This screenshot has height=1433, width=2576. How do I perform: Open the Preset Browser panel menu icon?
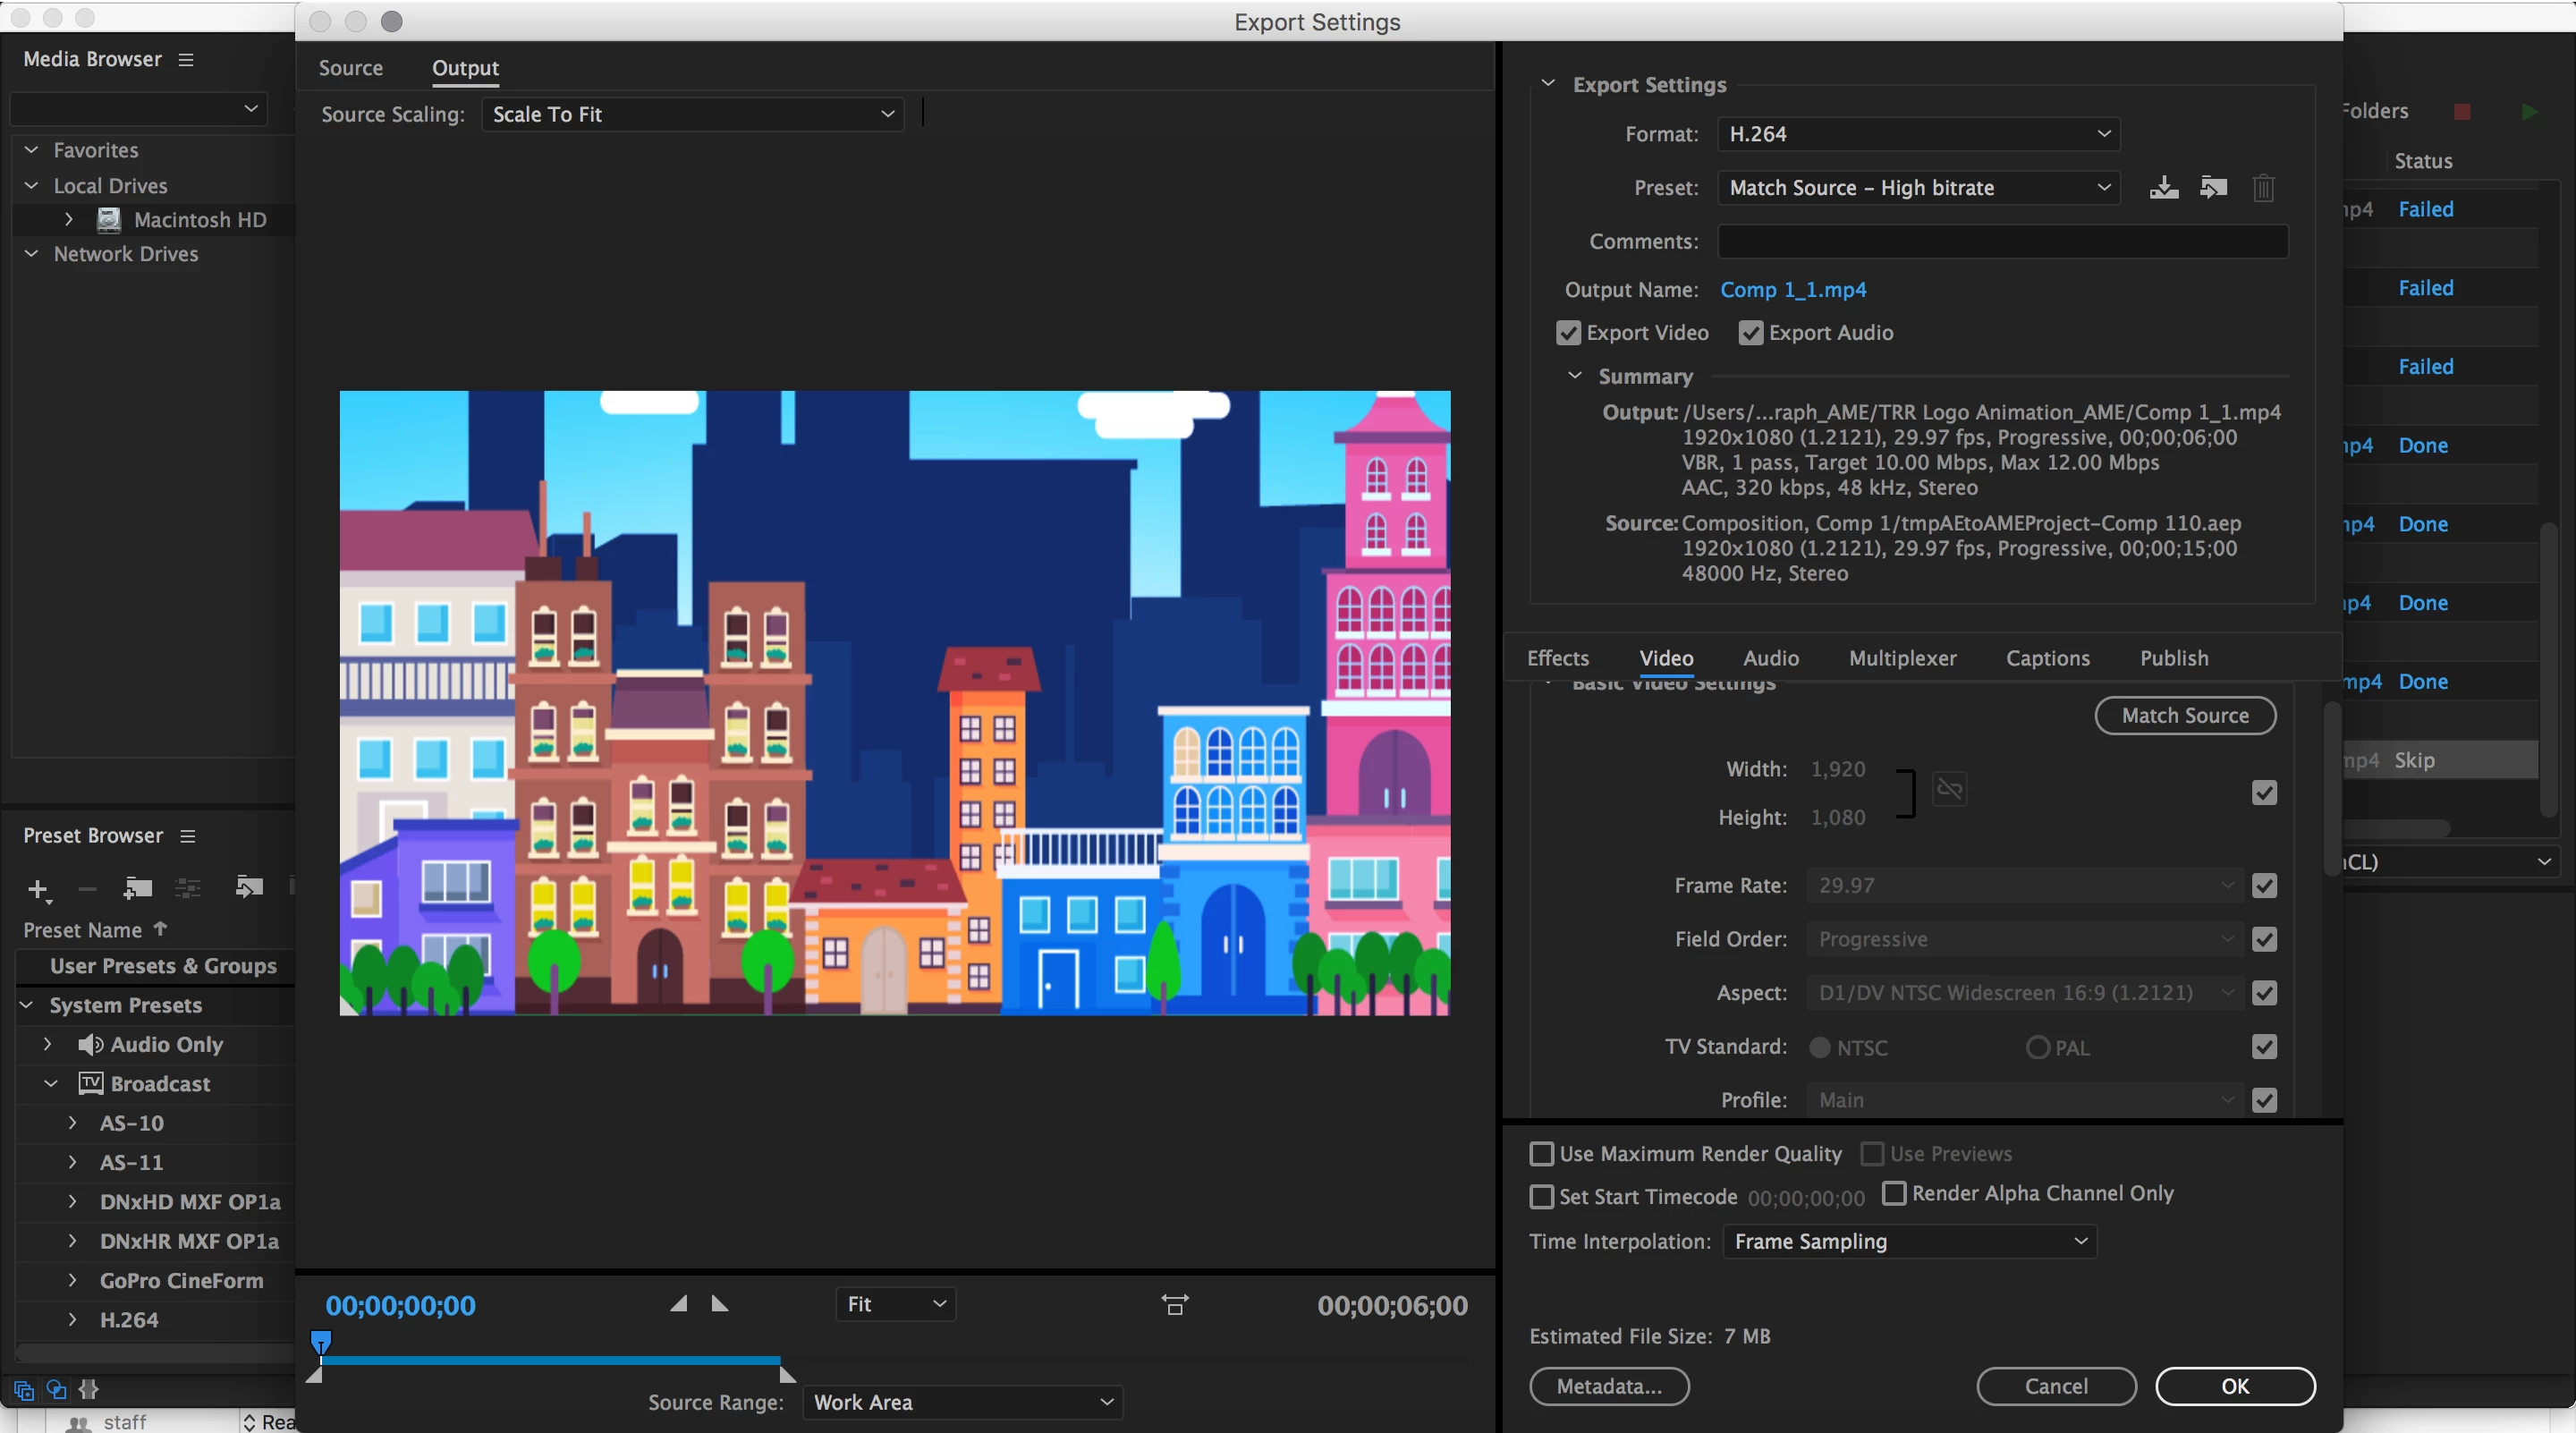click(x=188, y=836)
